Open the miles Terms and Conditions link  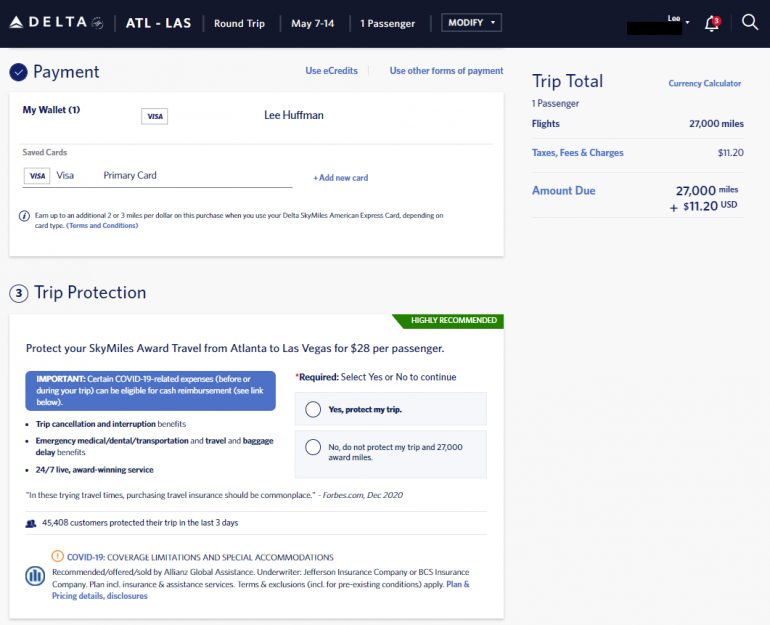point(102,226)
